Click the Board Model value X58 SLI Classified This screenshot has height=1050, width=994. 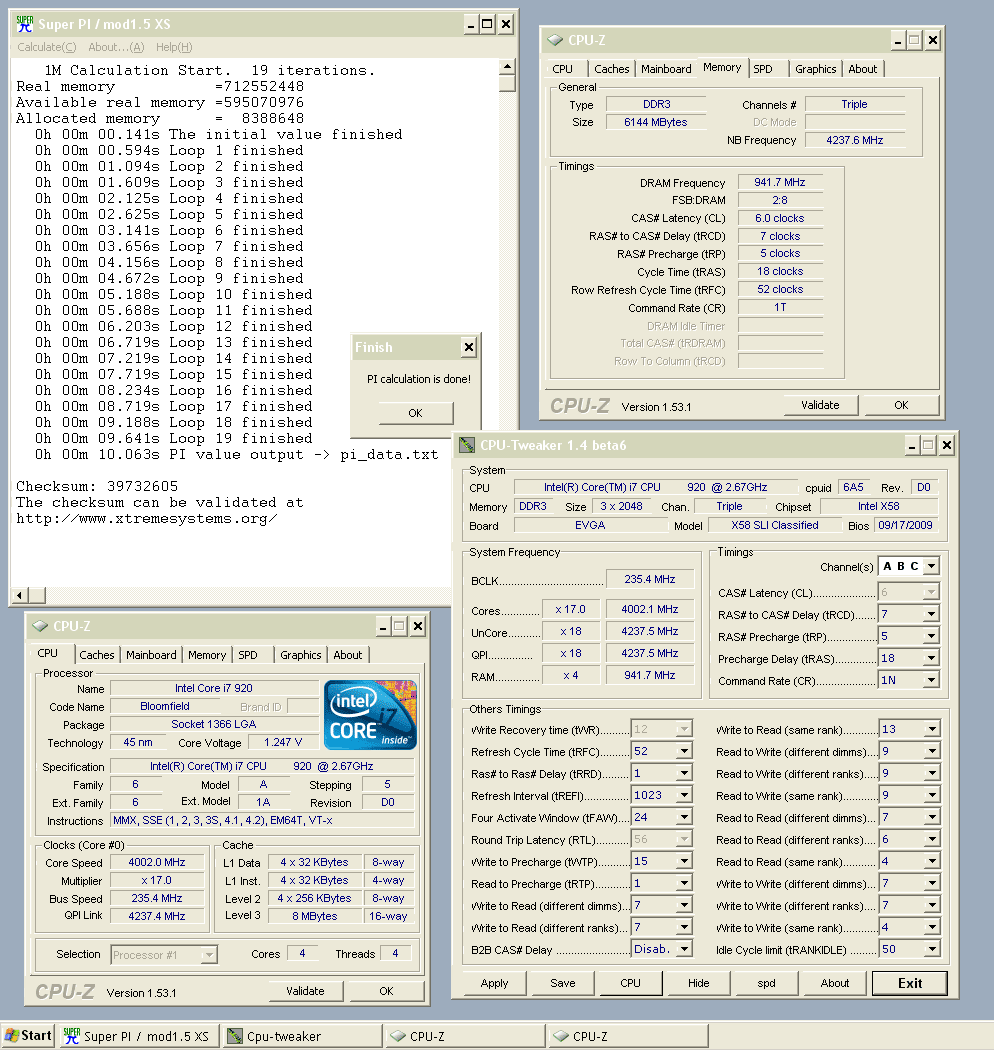[774, 526]
